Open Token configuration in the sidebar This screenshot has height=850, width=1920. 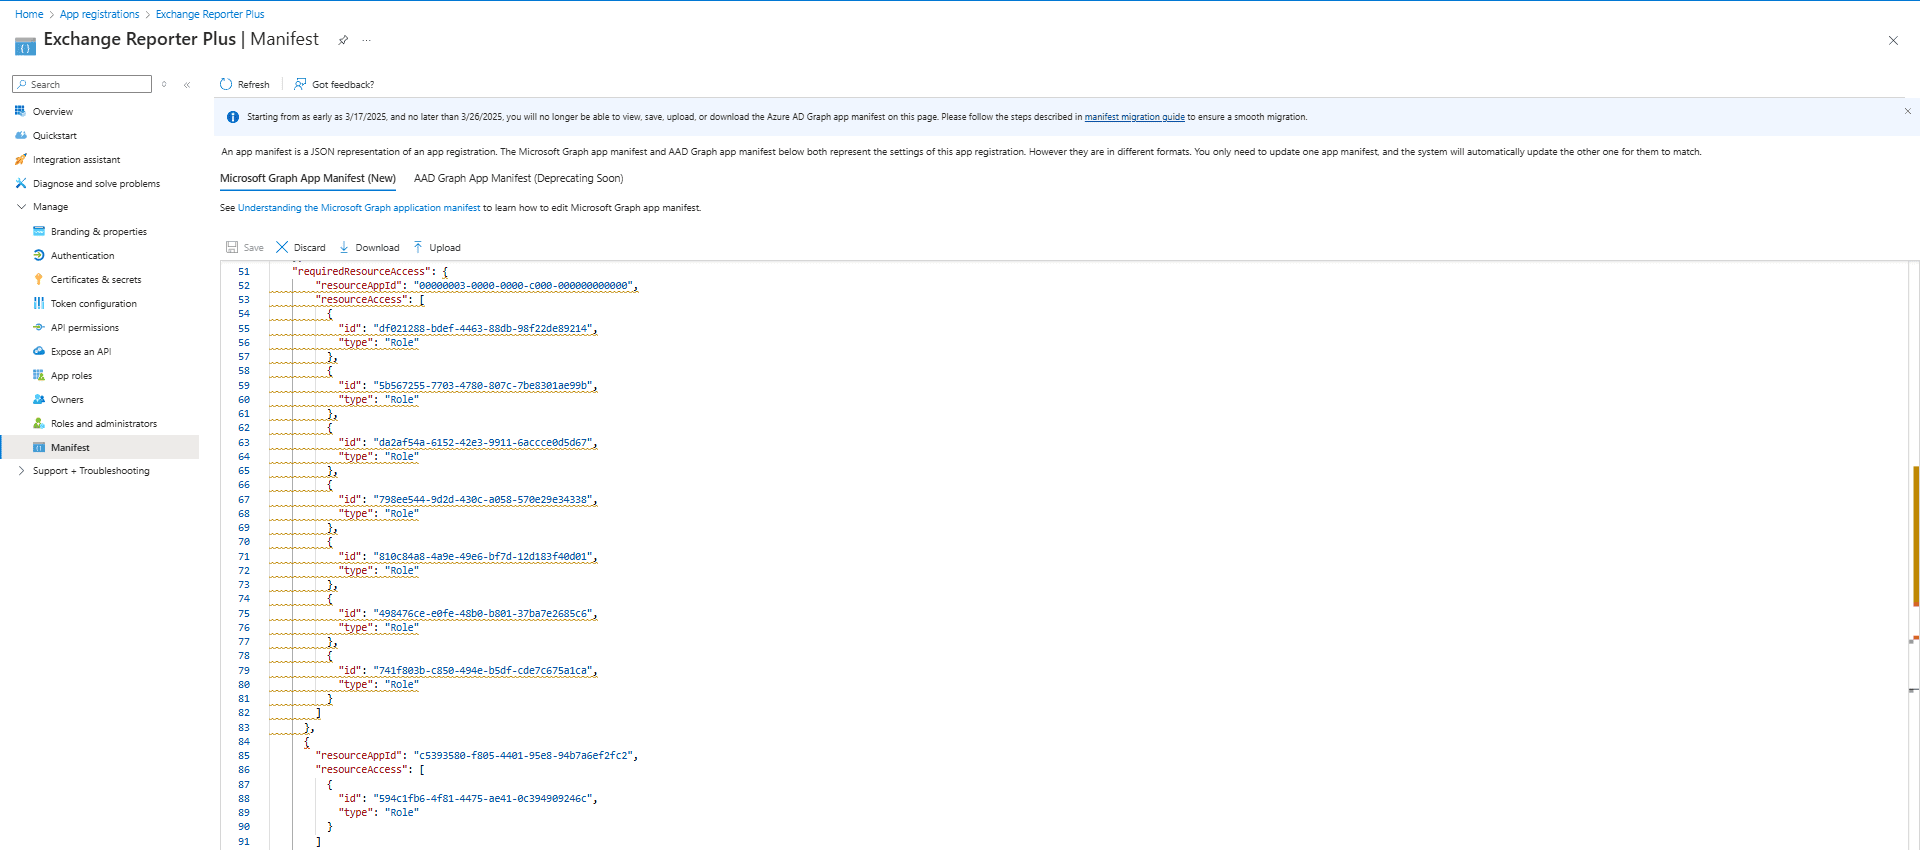[94, 304]
